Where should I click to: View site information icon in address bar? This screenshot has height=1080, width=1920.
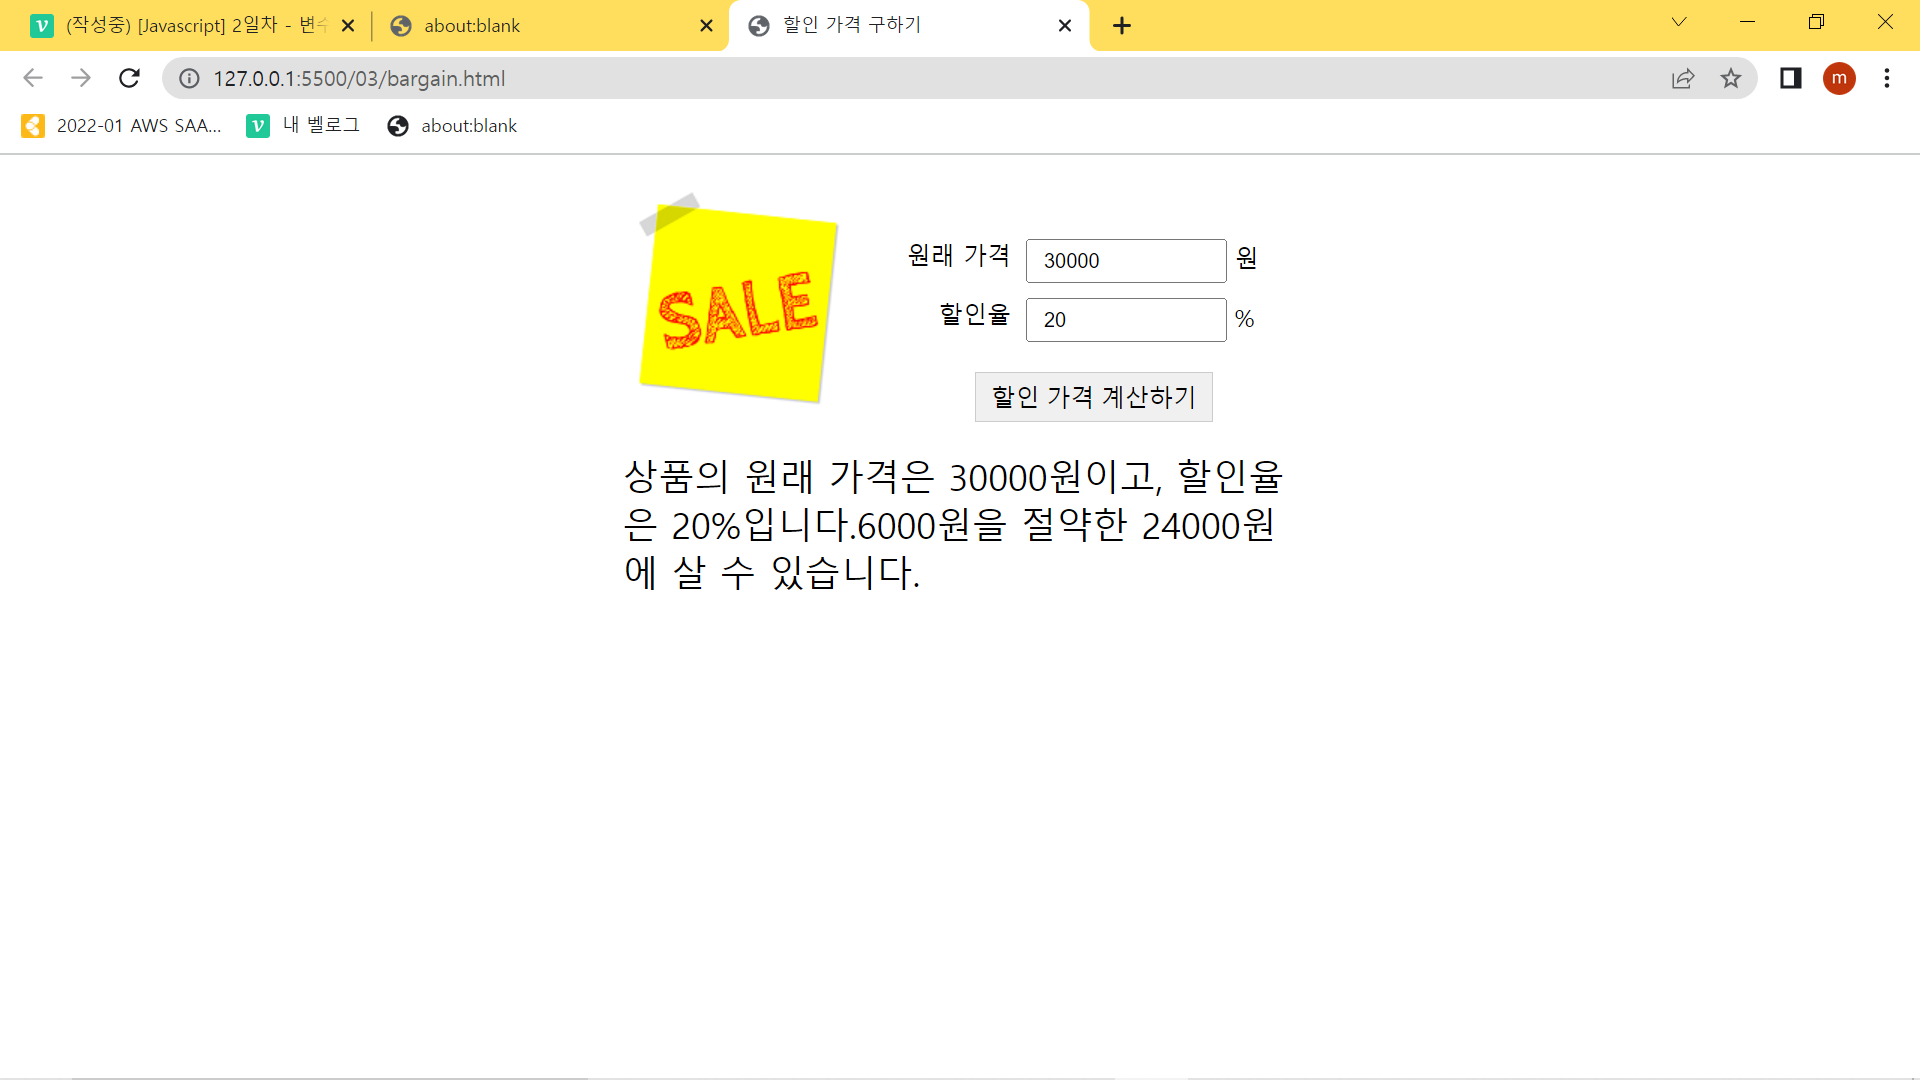189,78
